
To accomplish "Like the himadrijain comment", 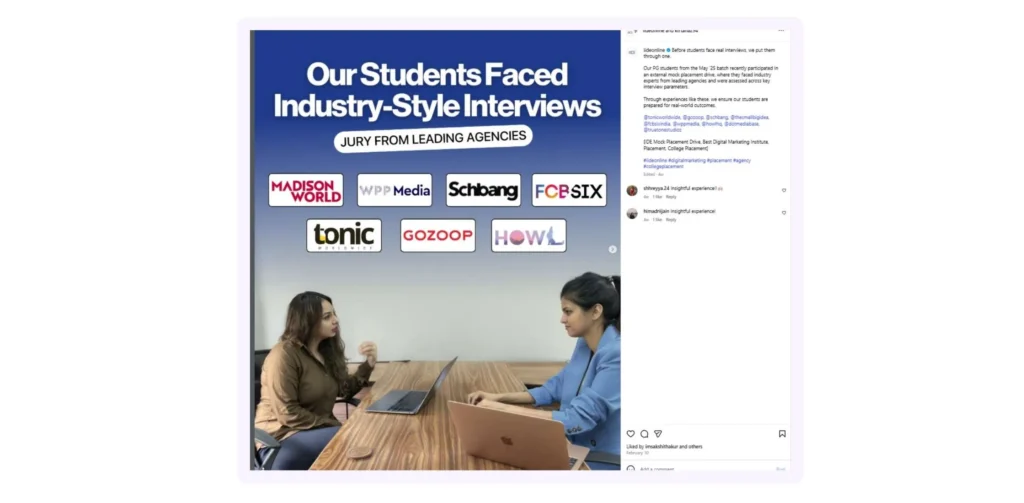I will [x=784, y=213].
